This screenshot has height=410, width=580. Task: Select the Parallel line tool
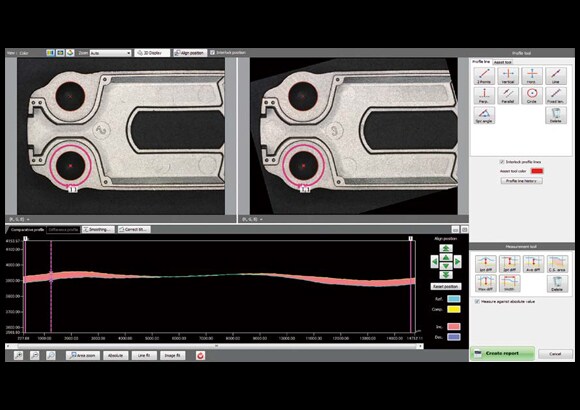click(508, 95)
